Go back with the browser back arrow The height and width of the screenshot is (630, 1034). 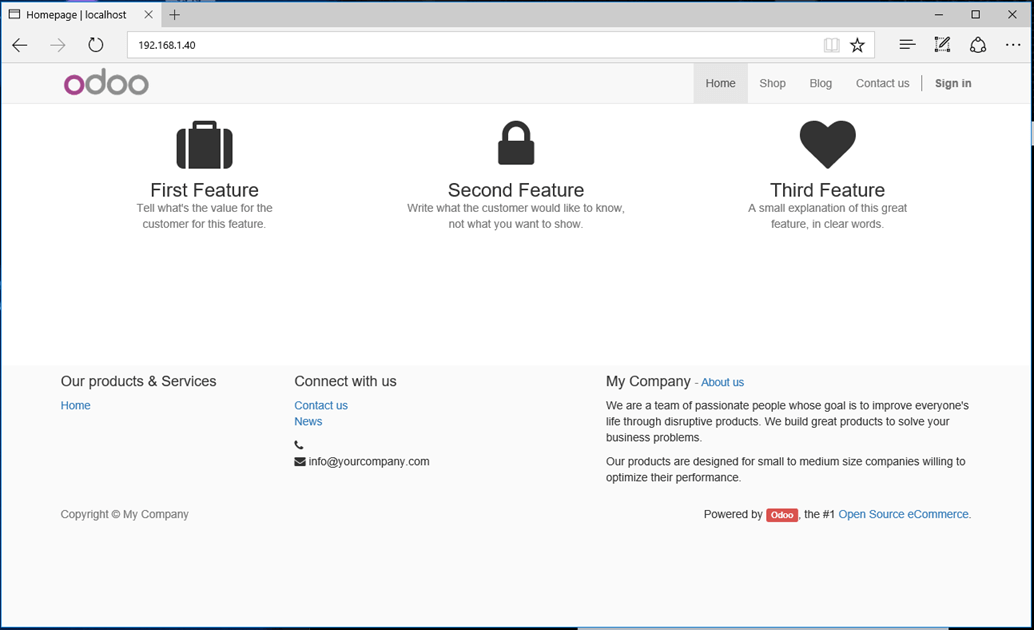coord(20,45)
